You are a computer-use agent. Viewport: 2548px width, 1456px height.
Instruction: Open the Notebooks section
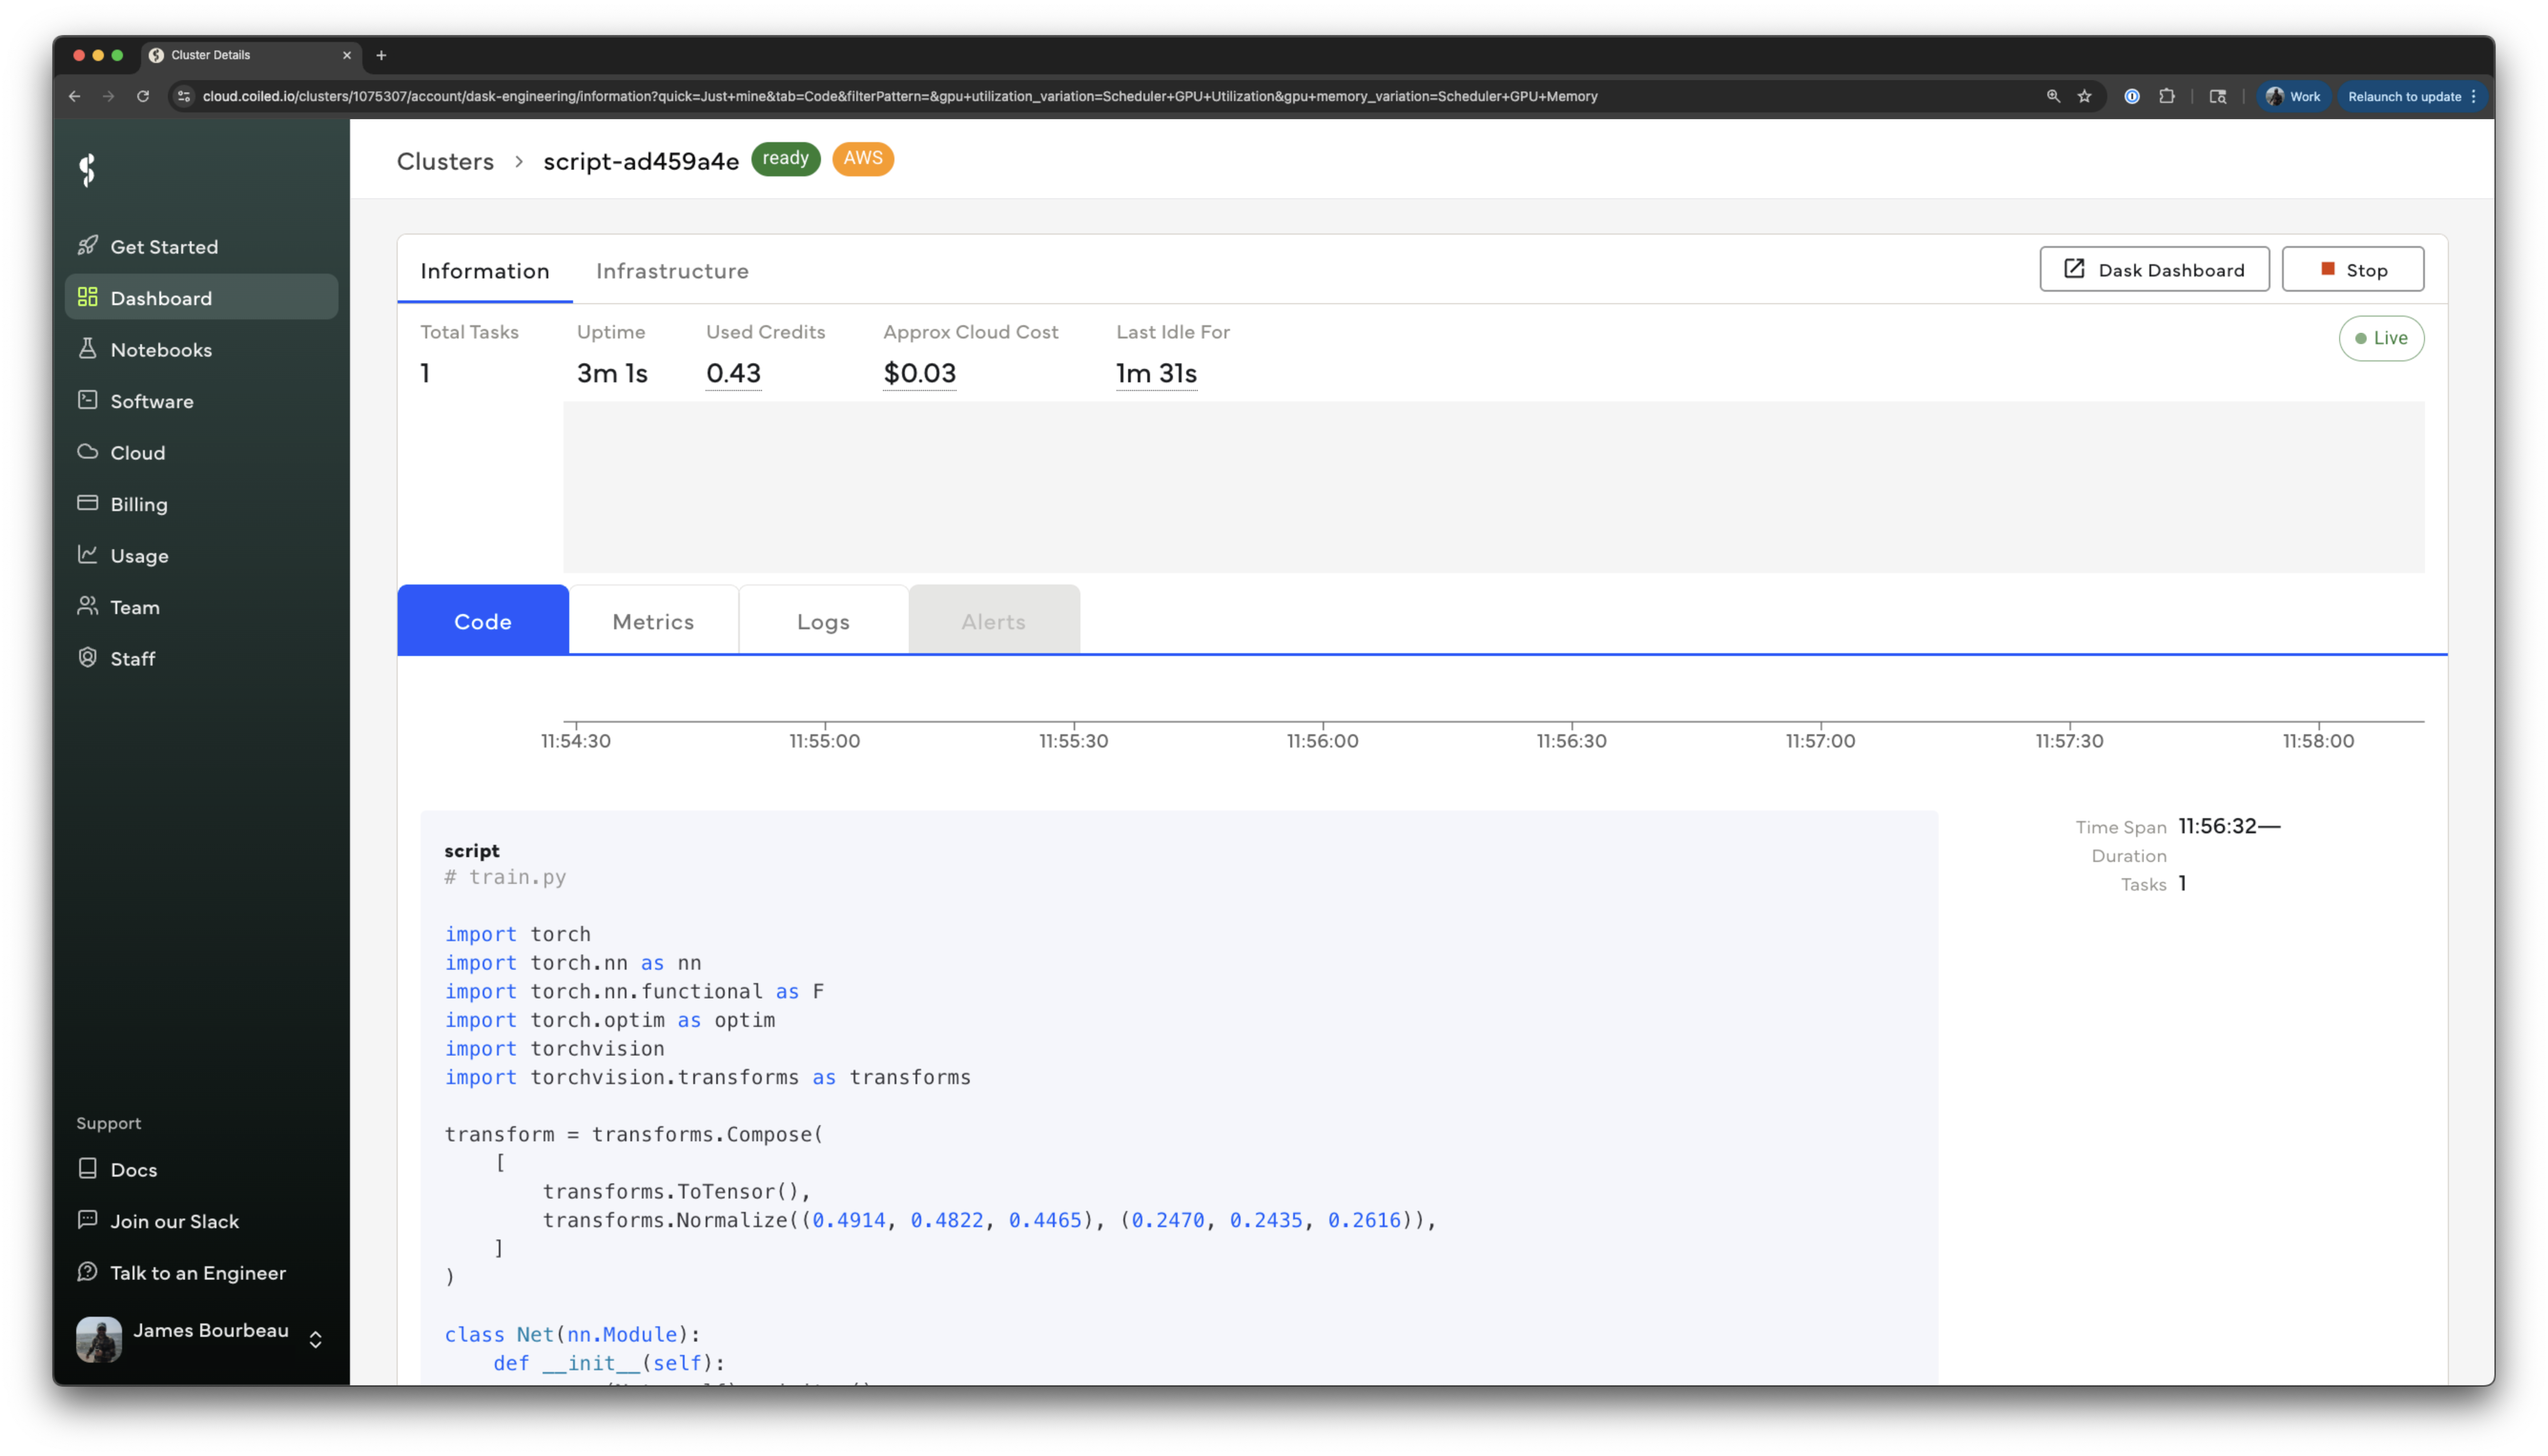coord(201,349)
